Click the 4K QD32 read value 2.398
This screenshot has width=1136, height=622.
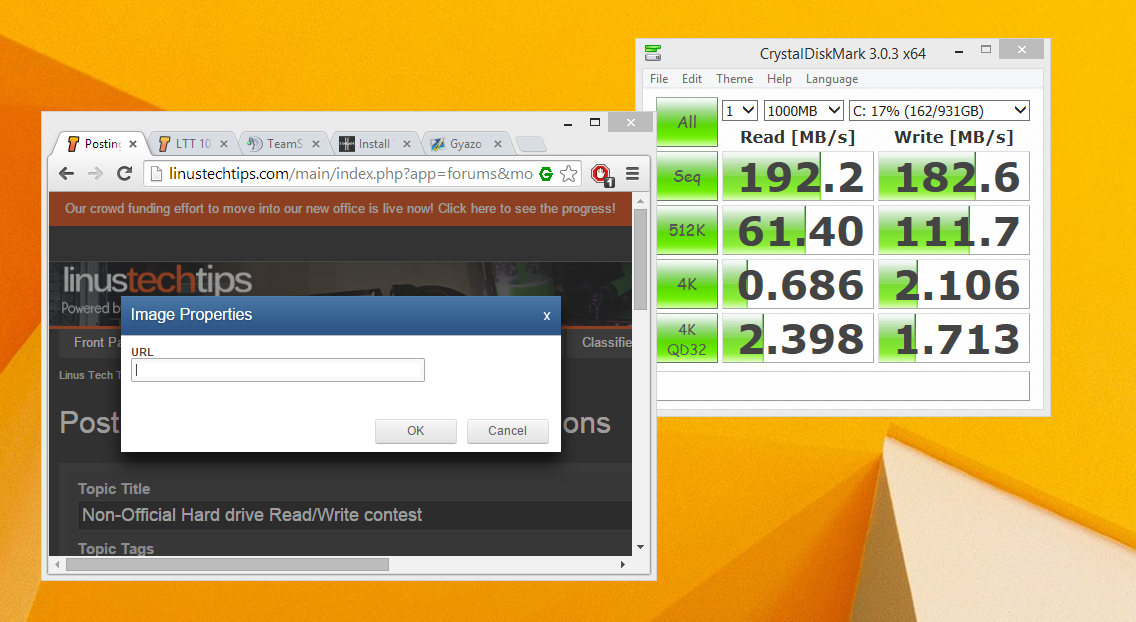click(798, 338)
